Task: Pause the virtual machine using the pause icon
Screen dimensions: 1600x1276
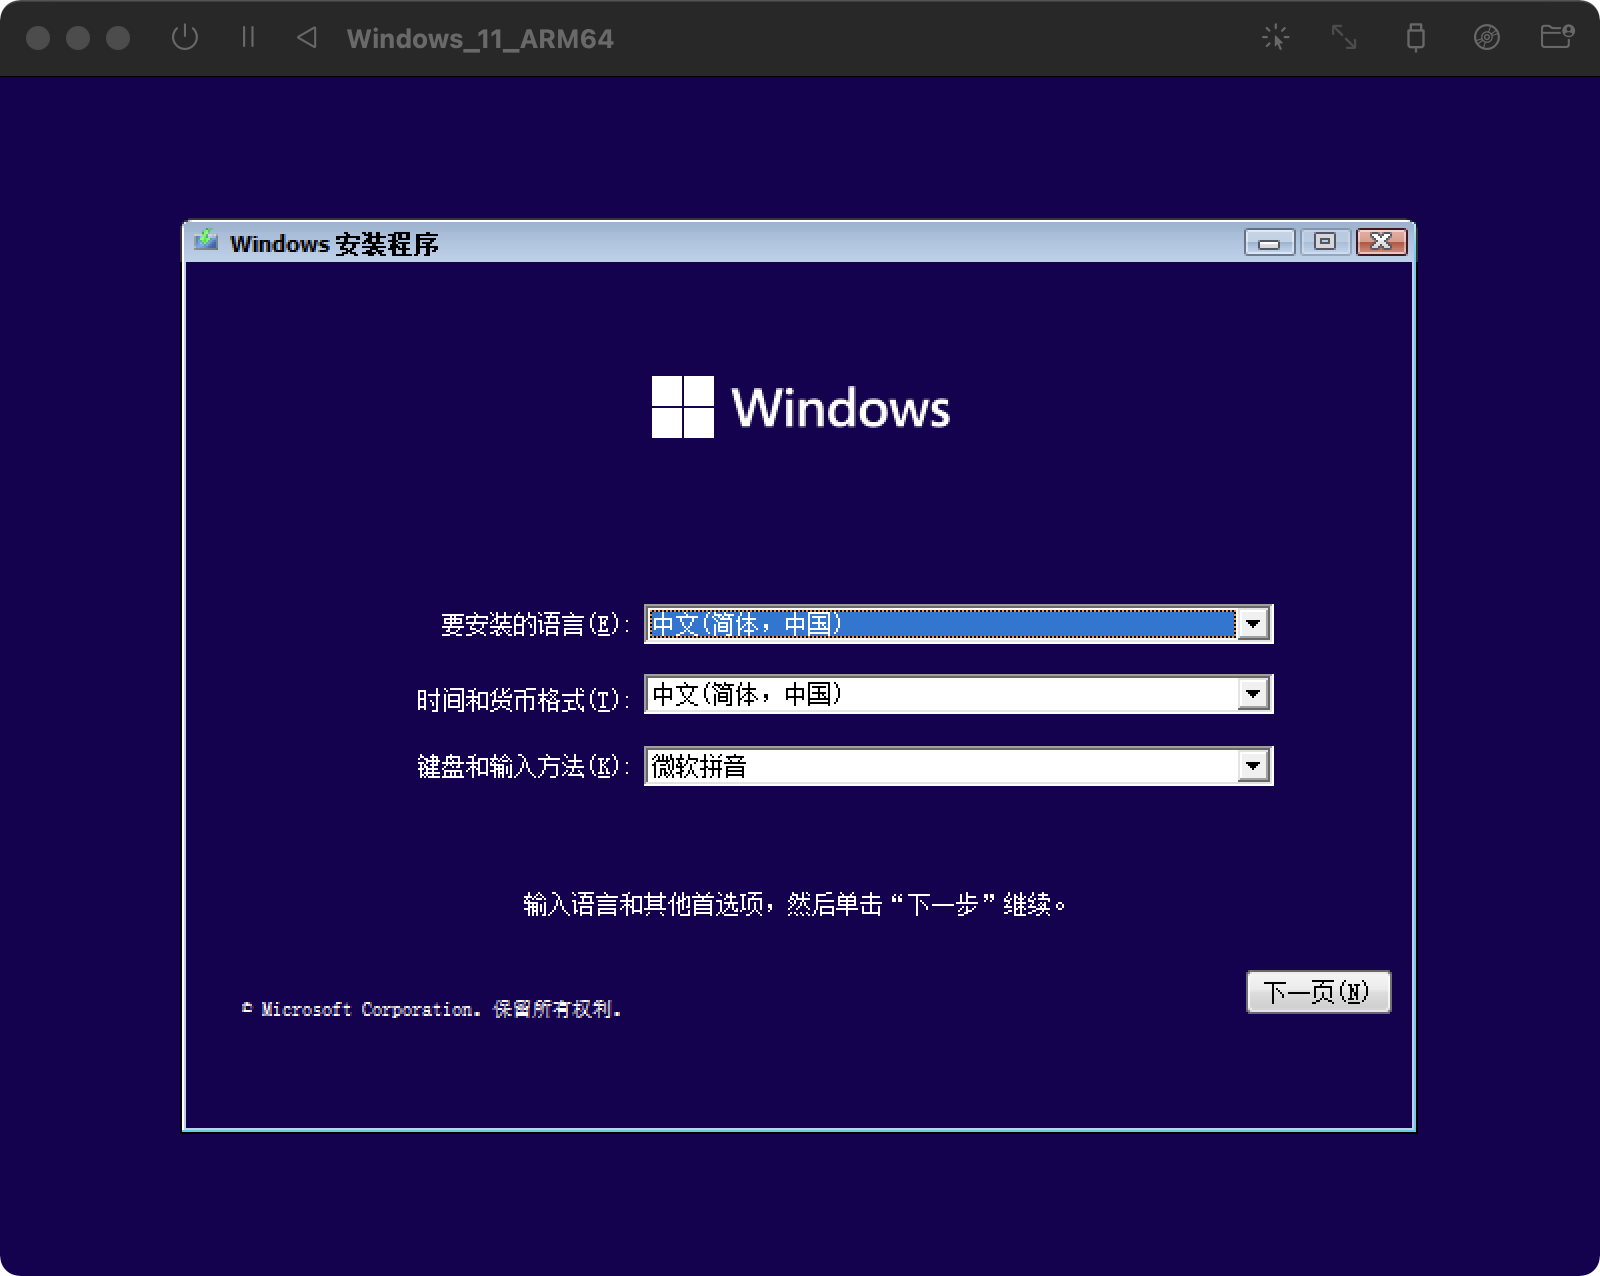Action: (x=247, y=38)
